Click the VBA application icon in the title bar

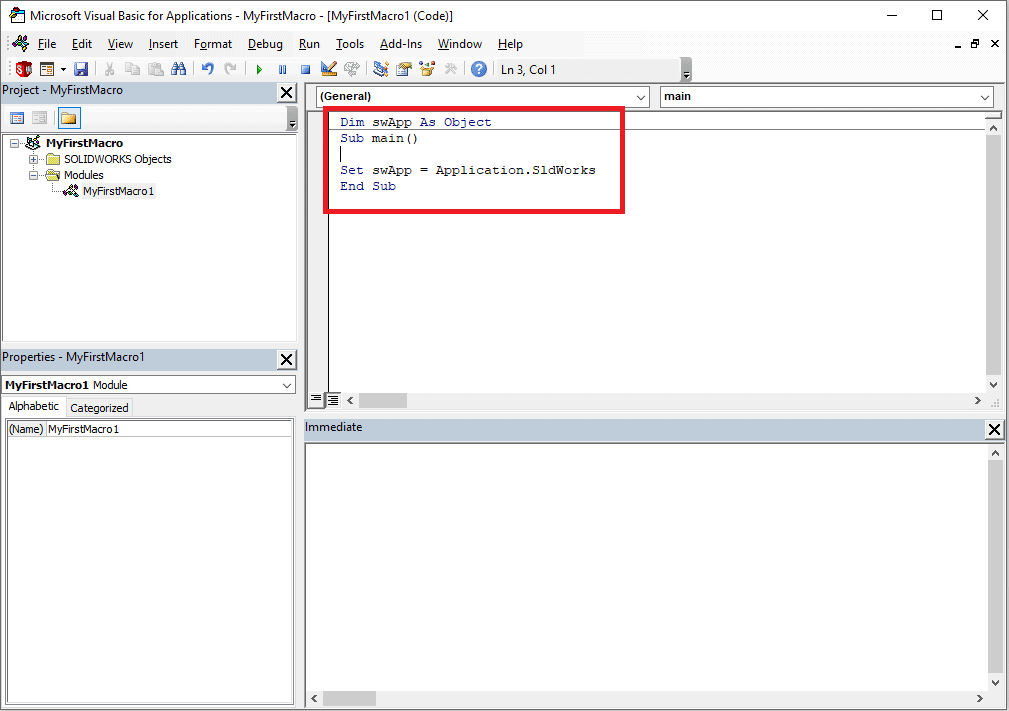tap(17, 15)
